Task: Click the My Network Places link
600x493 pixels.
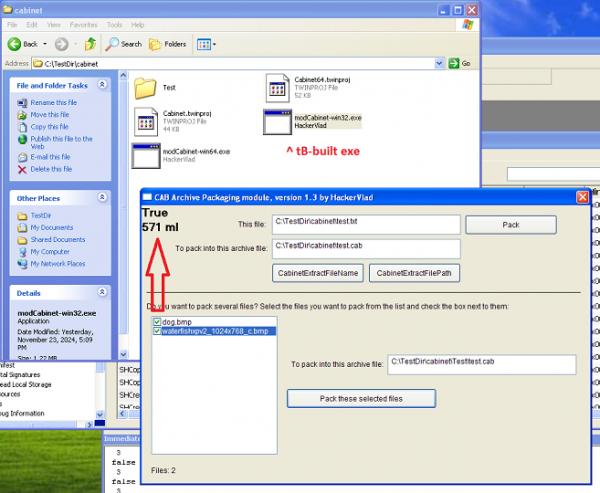Action: pos(58,264)
